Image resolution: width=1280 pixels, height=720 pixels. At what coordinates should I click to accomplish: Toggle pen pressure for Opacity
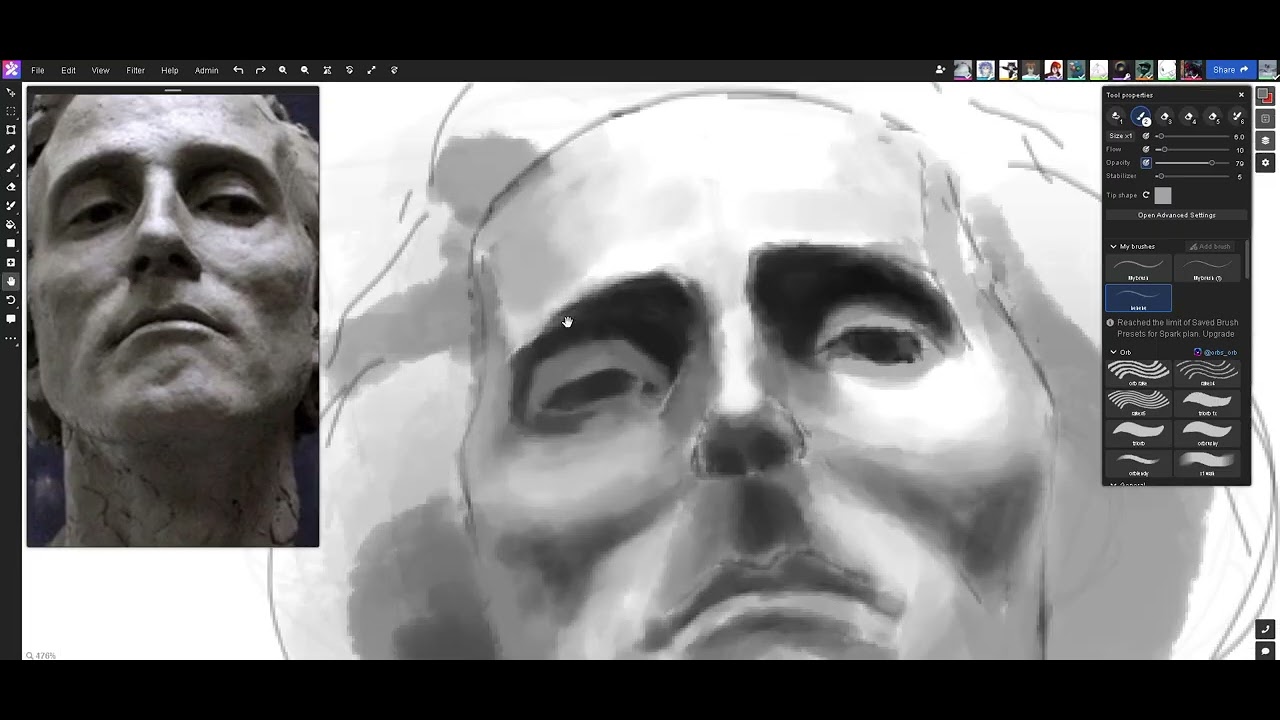click(x=1146, y=162)
